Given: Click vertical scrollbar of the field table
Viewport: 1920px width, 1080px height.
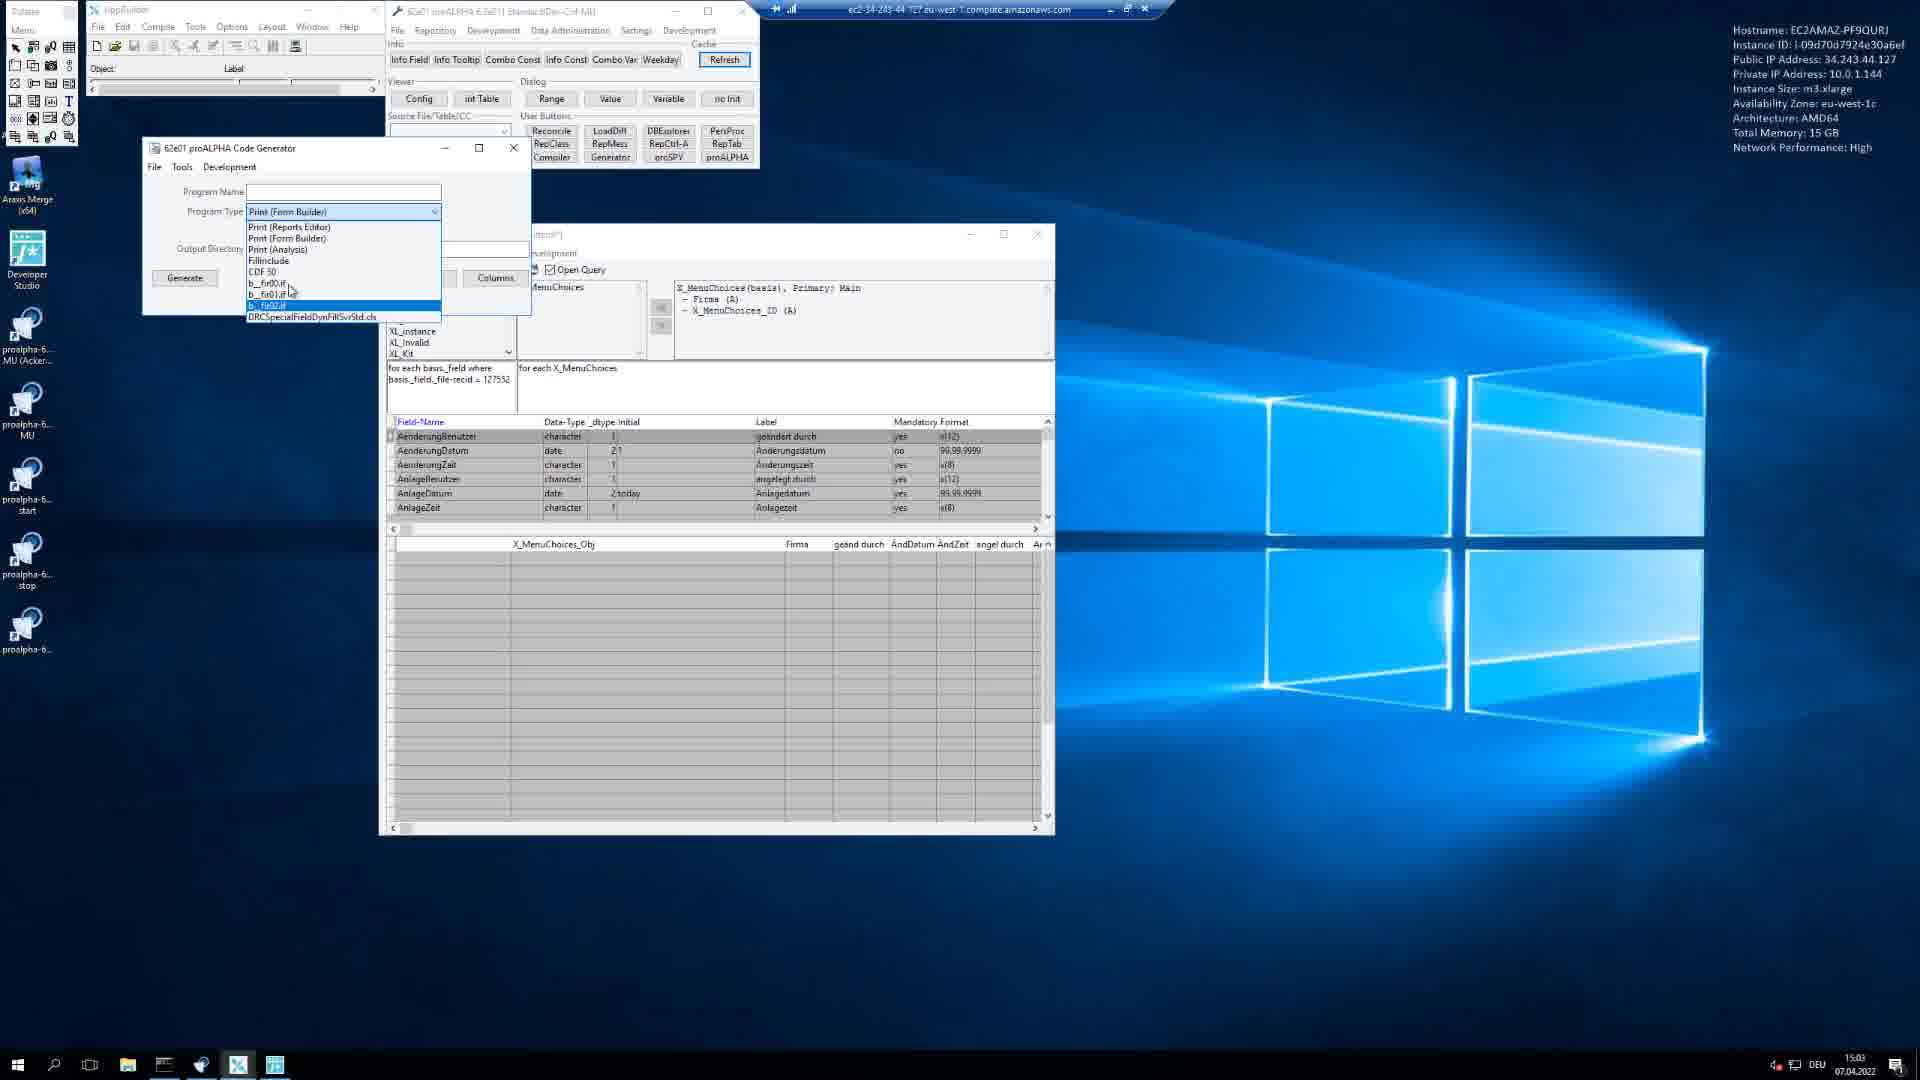Looking at the screenshot, I should coord(1048,469).
